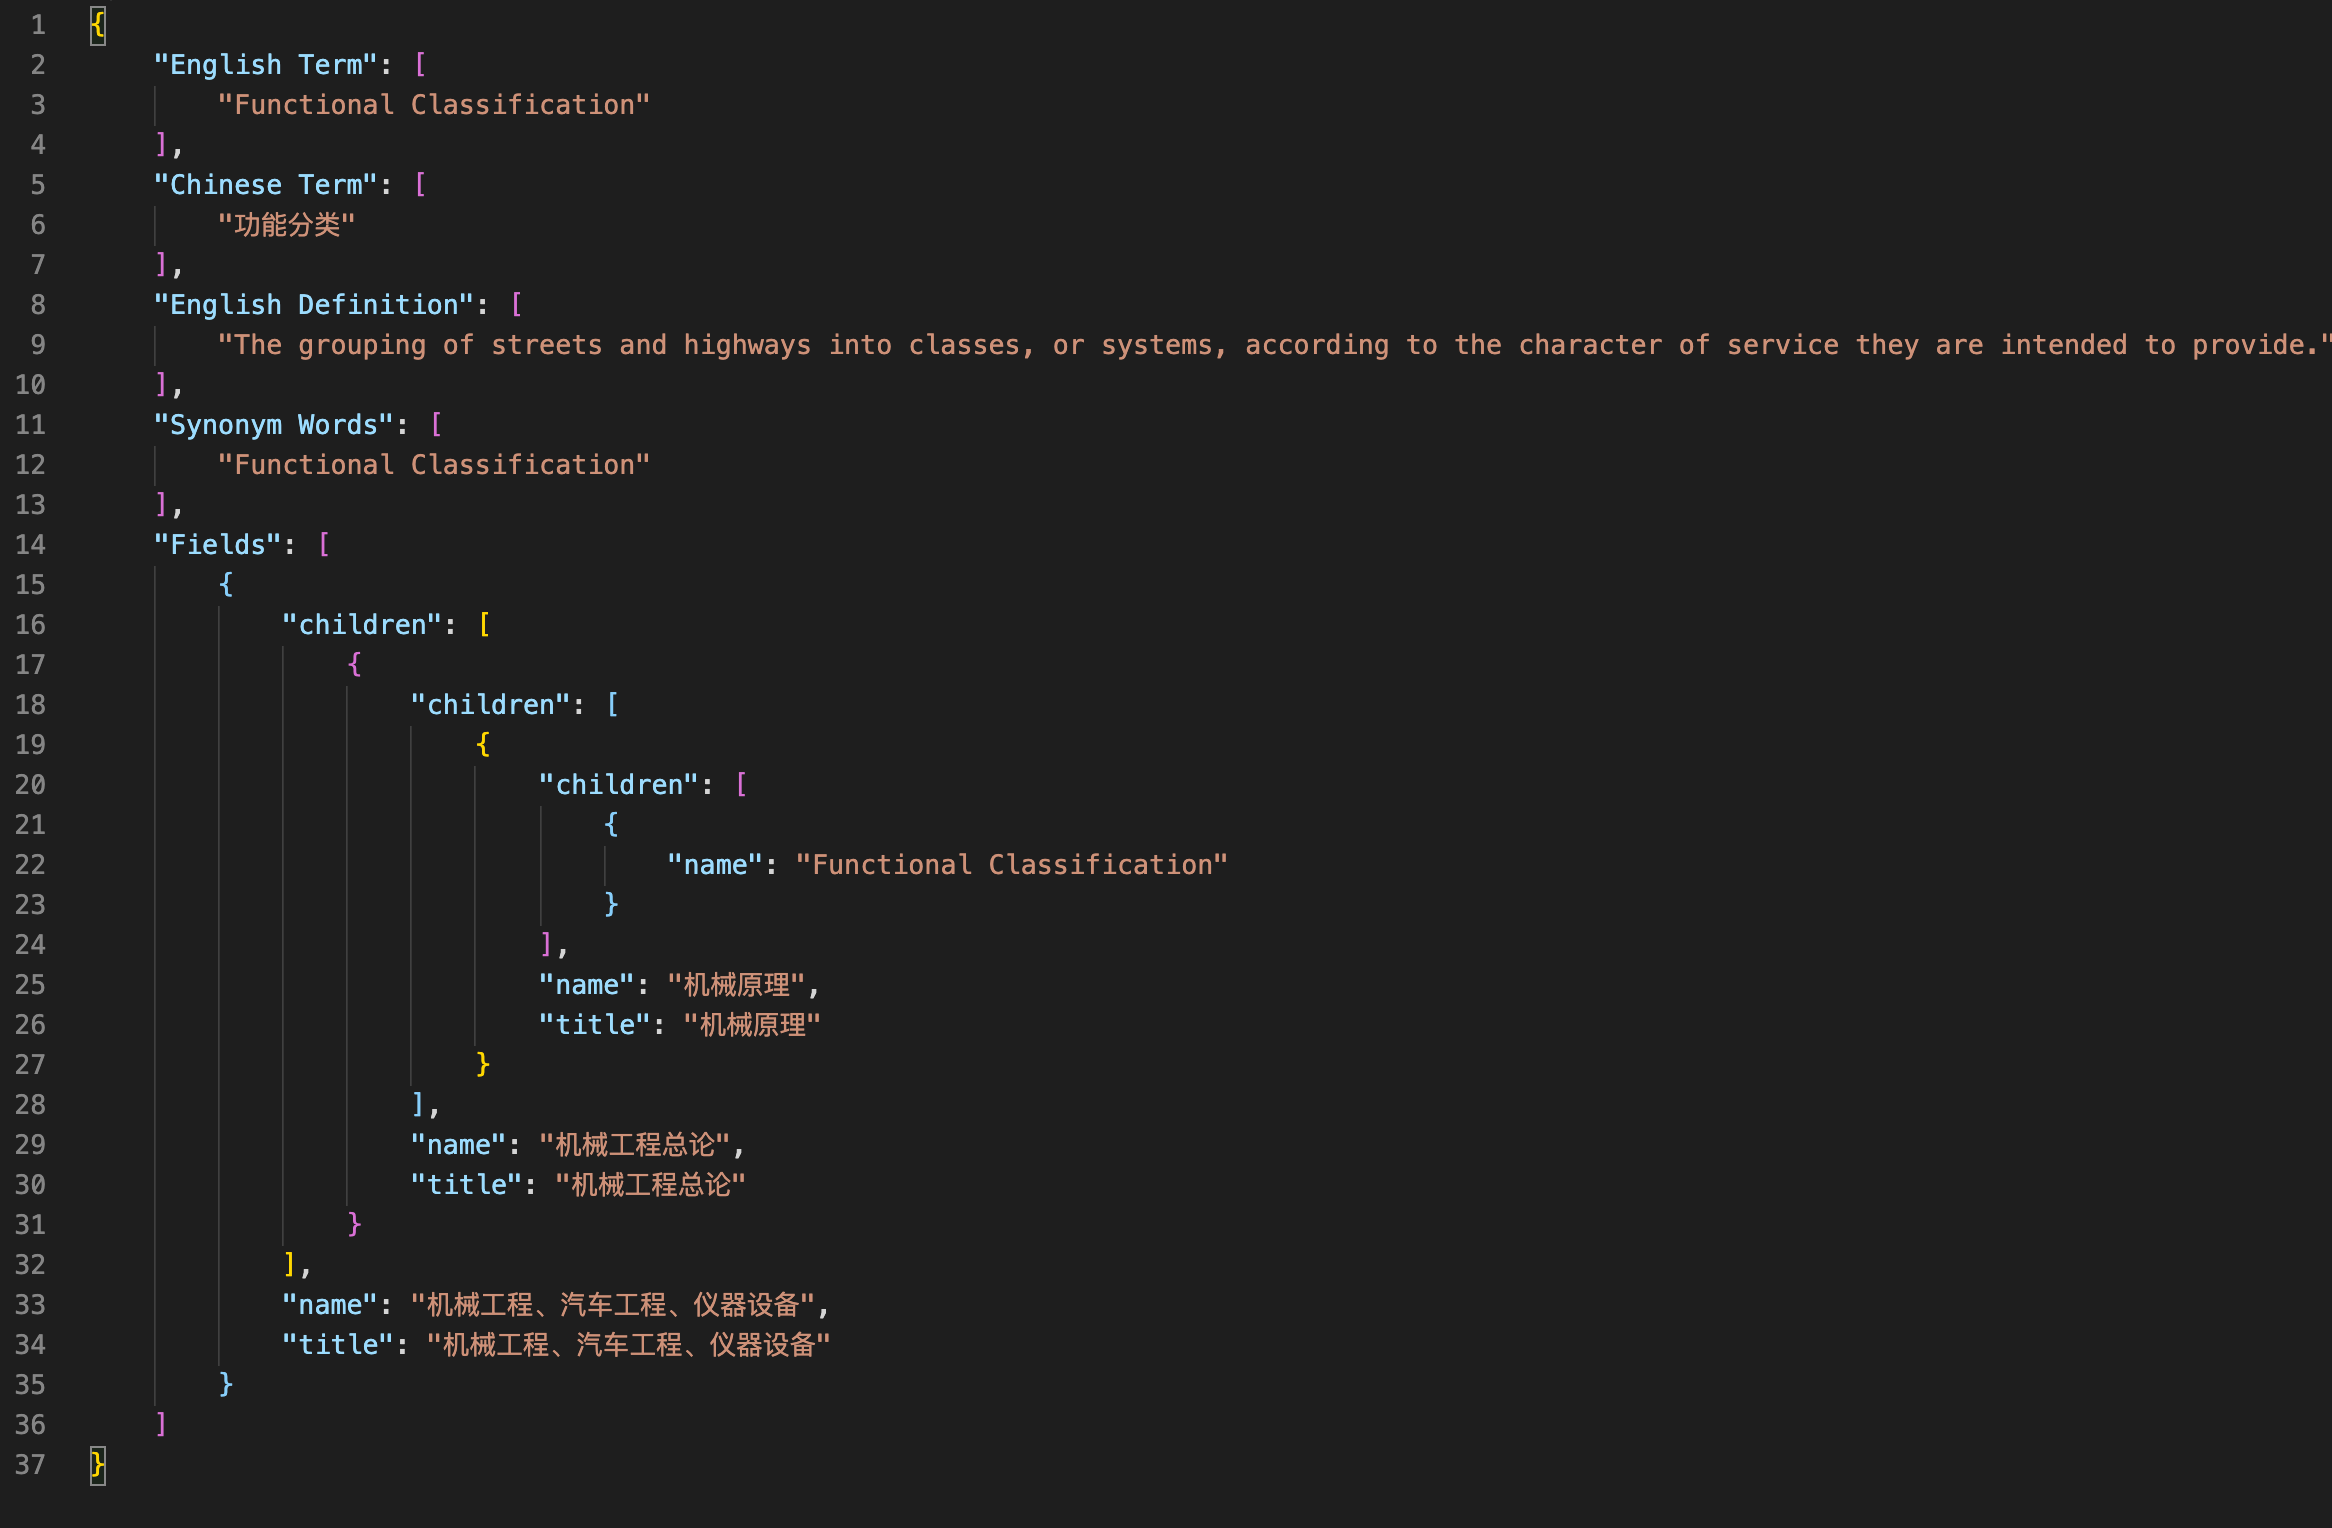The width and height of the screenshot is (2332, 1528).
Task: Click the "机械工程、汽车工程、仪器设备" title value
Action: point(628,1345)
